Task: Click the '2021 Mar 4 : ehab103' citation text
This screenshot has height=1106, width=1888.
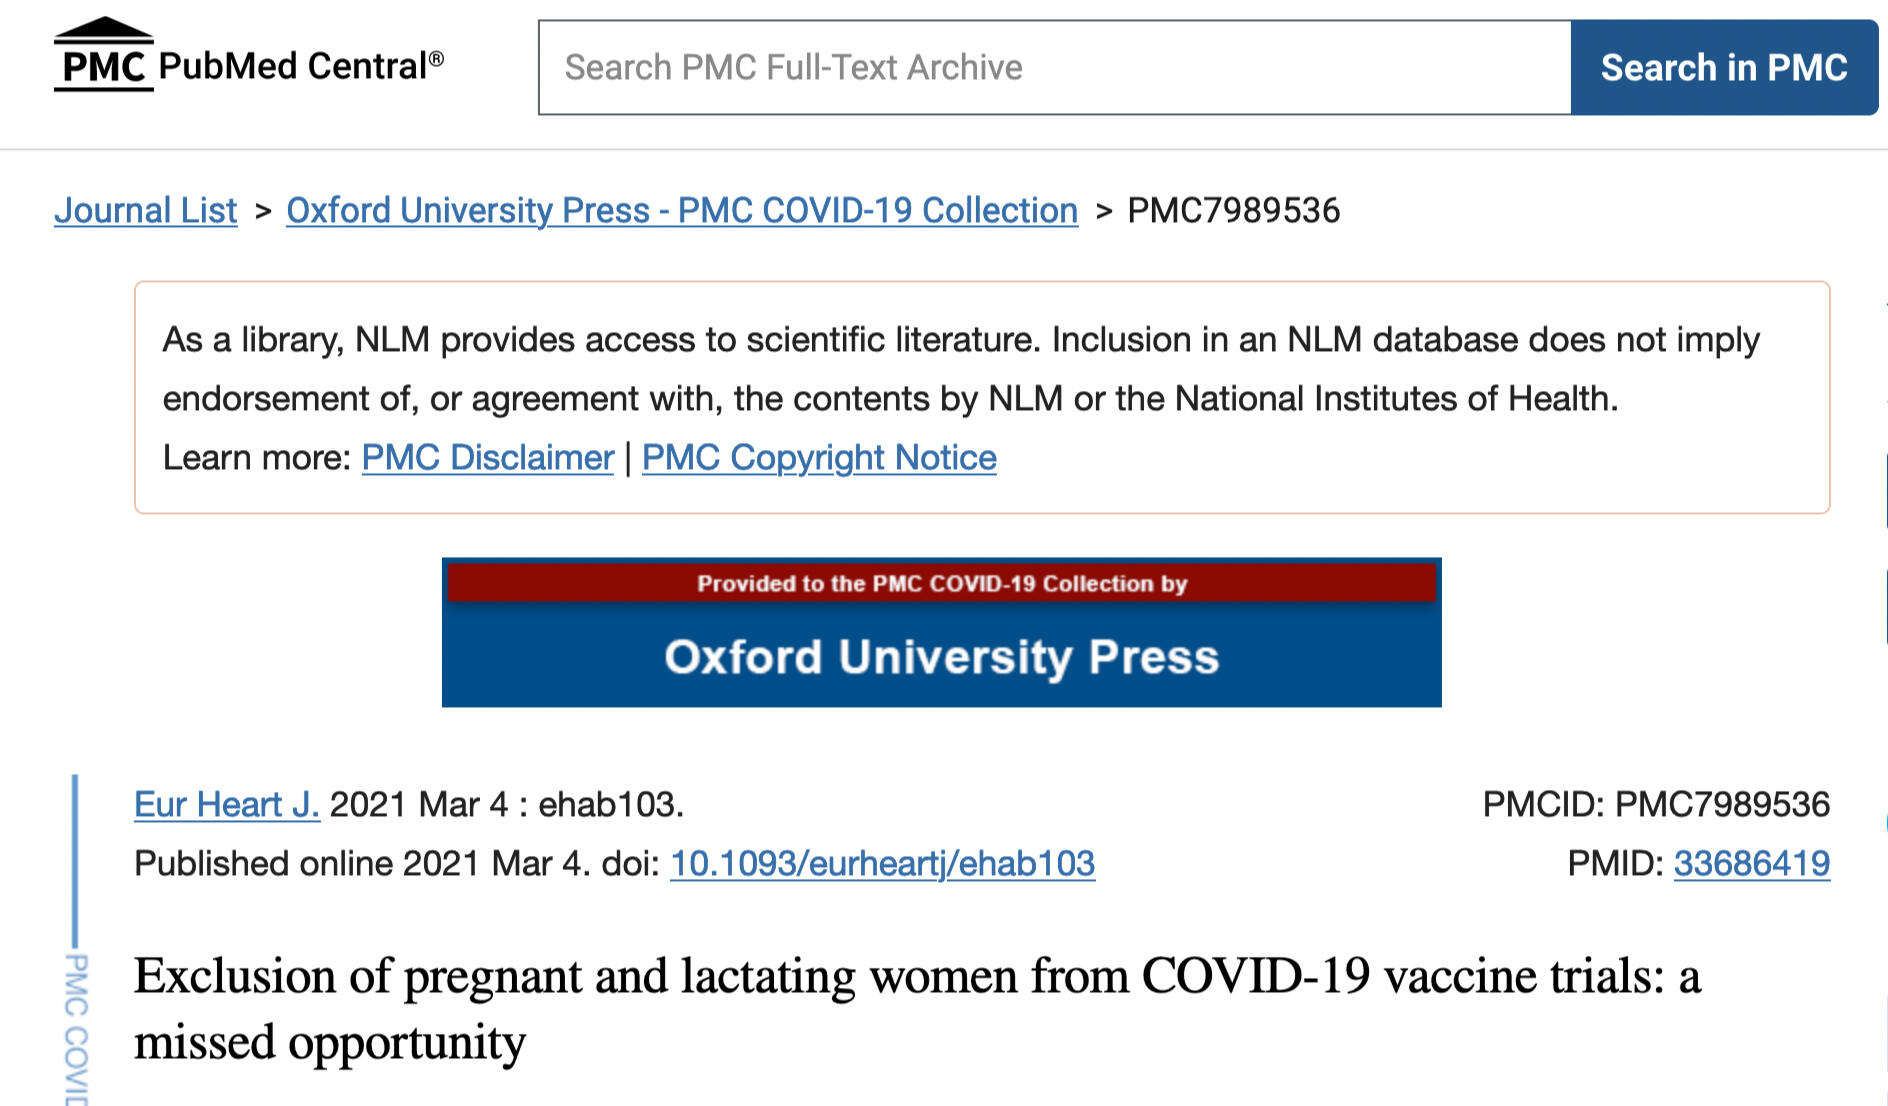Action: [506, 804]
